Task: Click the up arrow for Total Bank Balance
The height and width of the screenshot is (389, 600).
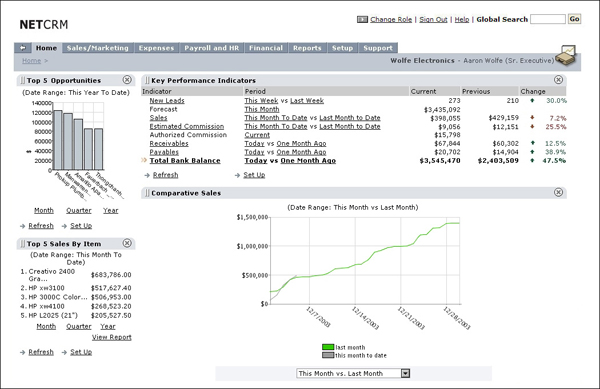Action: 532,161
